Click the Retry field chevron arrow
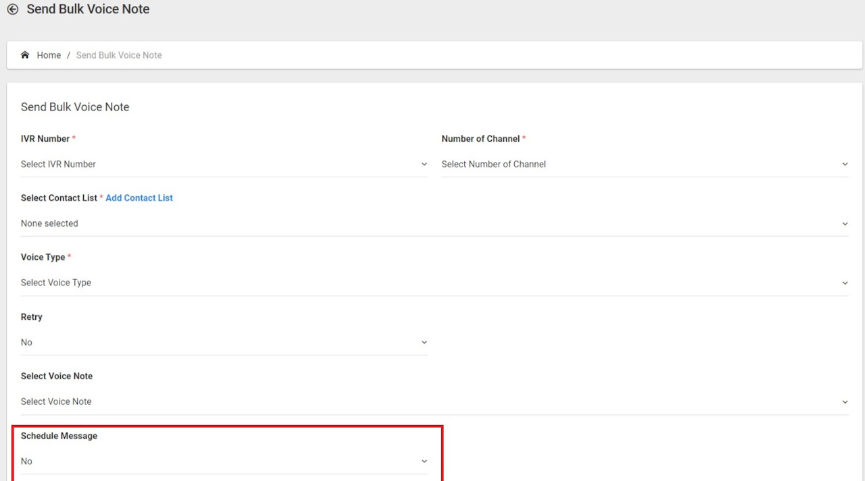The image size is (865, 481). point(424,343)
